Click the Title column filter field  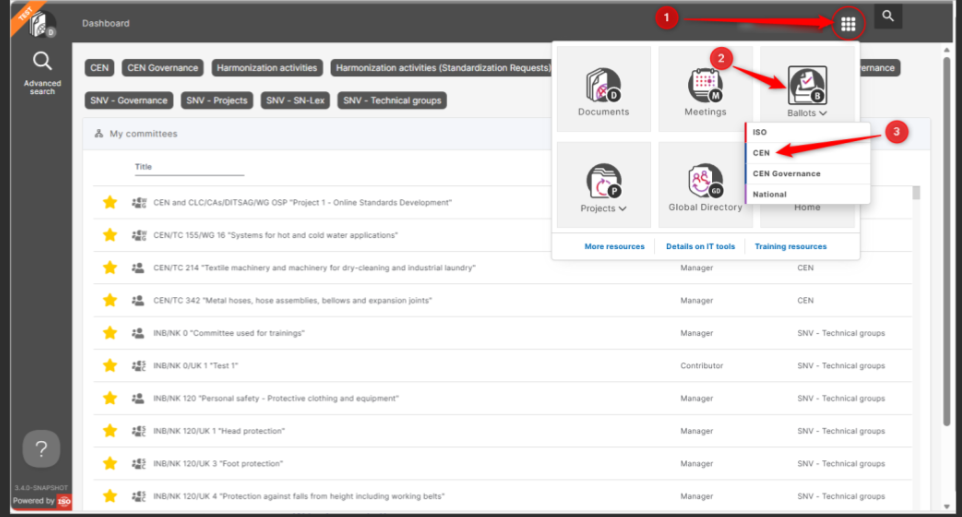[x=189, y=167]
